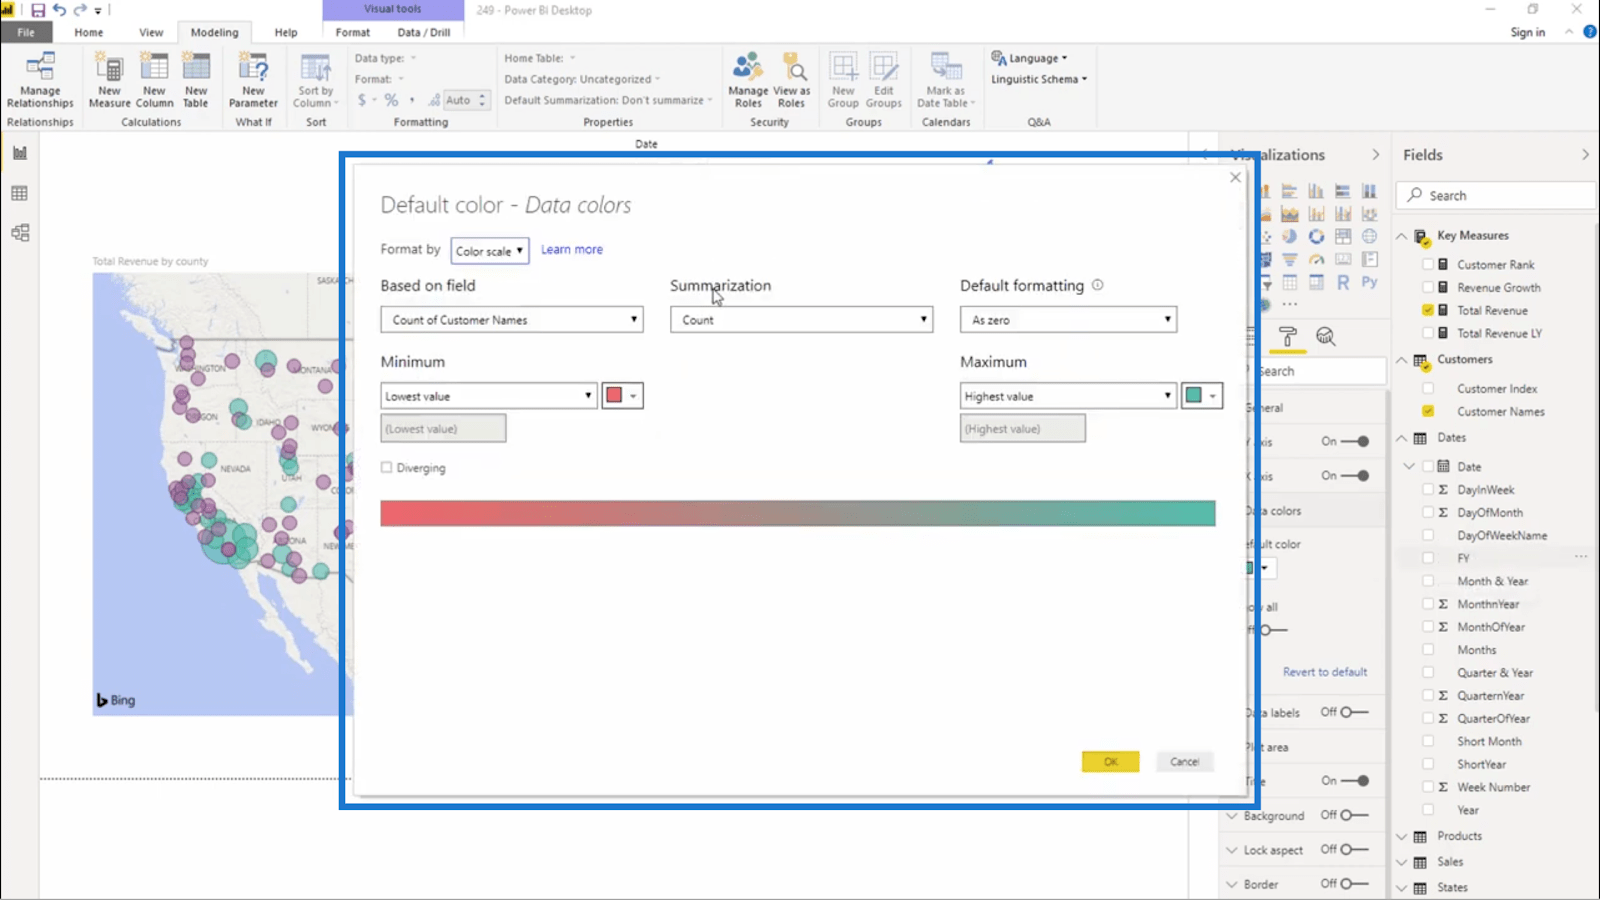Close the Data colors dialog
Viewport: 1600px width, 900px height.
(x=1235, y=177)
